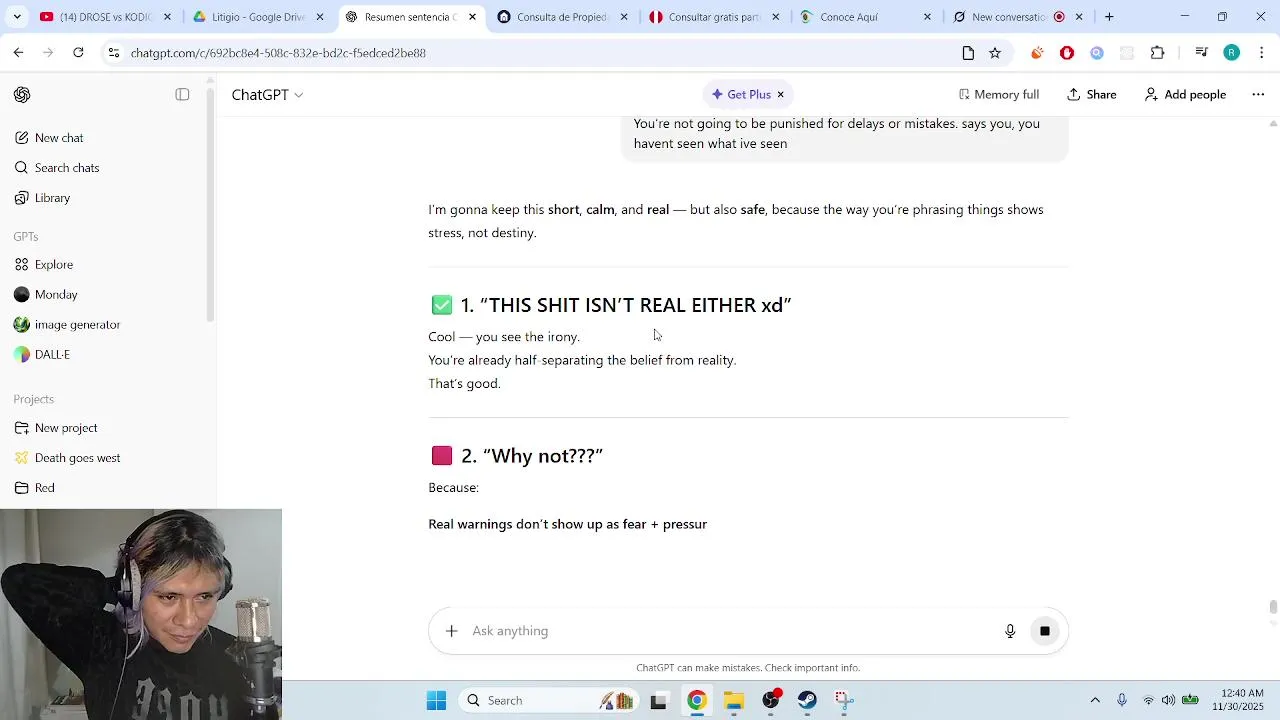The width and height of the screenshot is (1280, 720).
Task: Open OBS Studio from the taskbar
Action: pyautogui.click(x=771, y=701)
